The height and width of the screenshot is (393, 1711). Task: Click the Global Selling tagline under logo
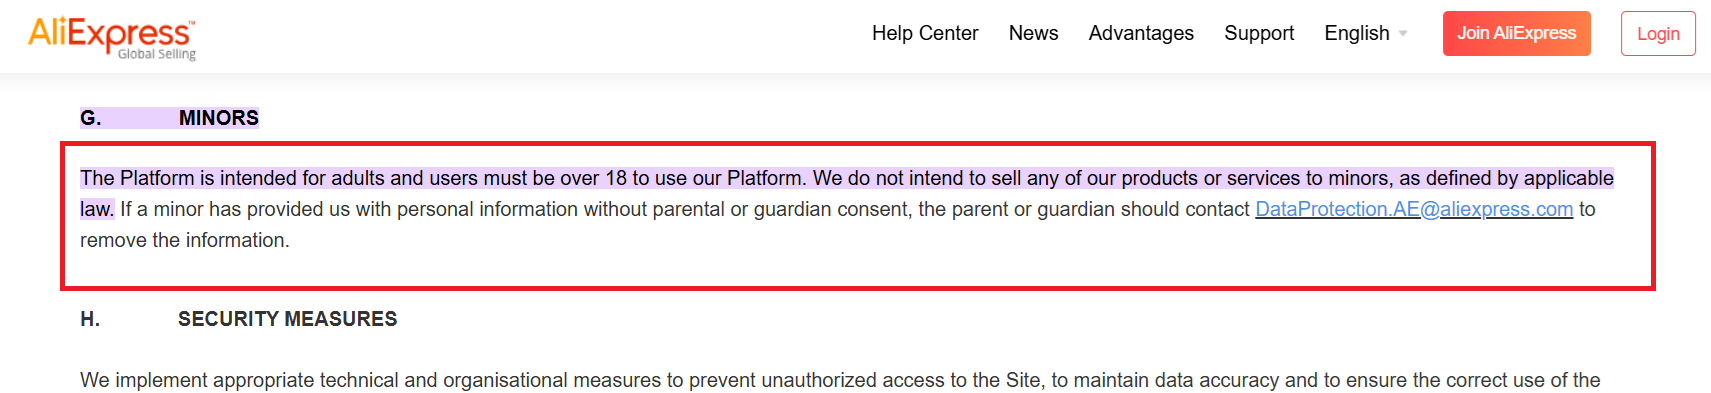pyautogui.click(x=157, y=54)
